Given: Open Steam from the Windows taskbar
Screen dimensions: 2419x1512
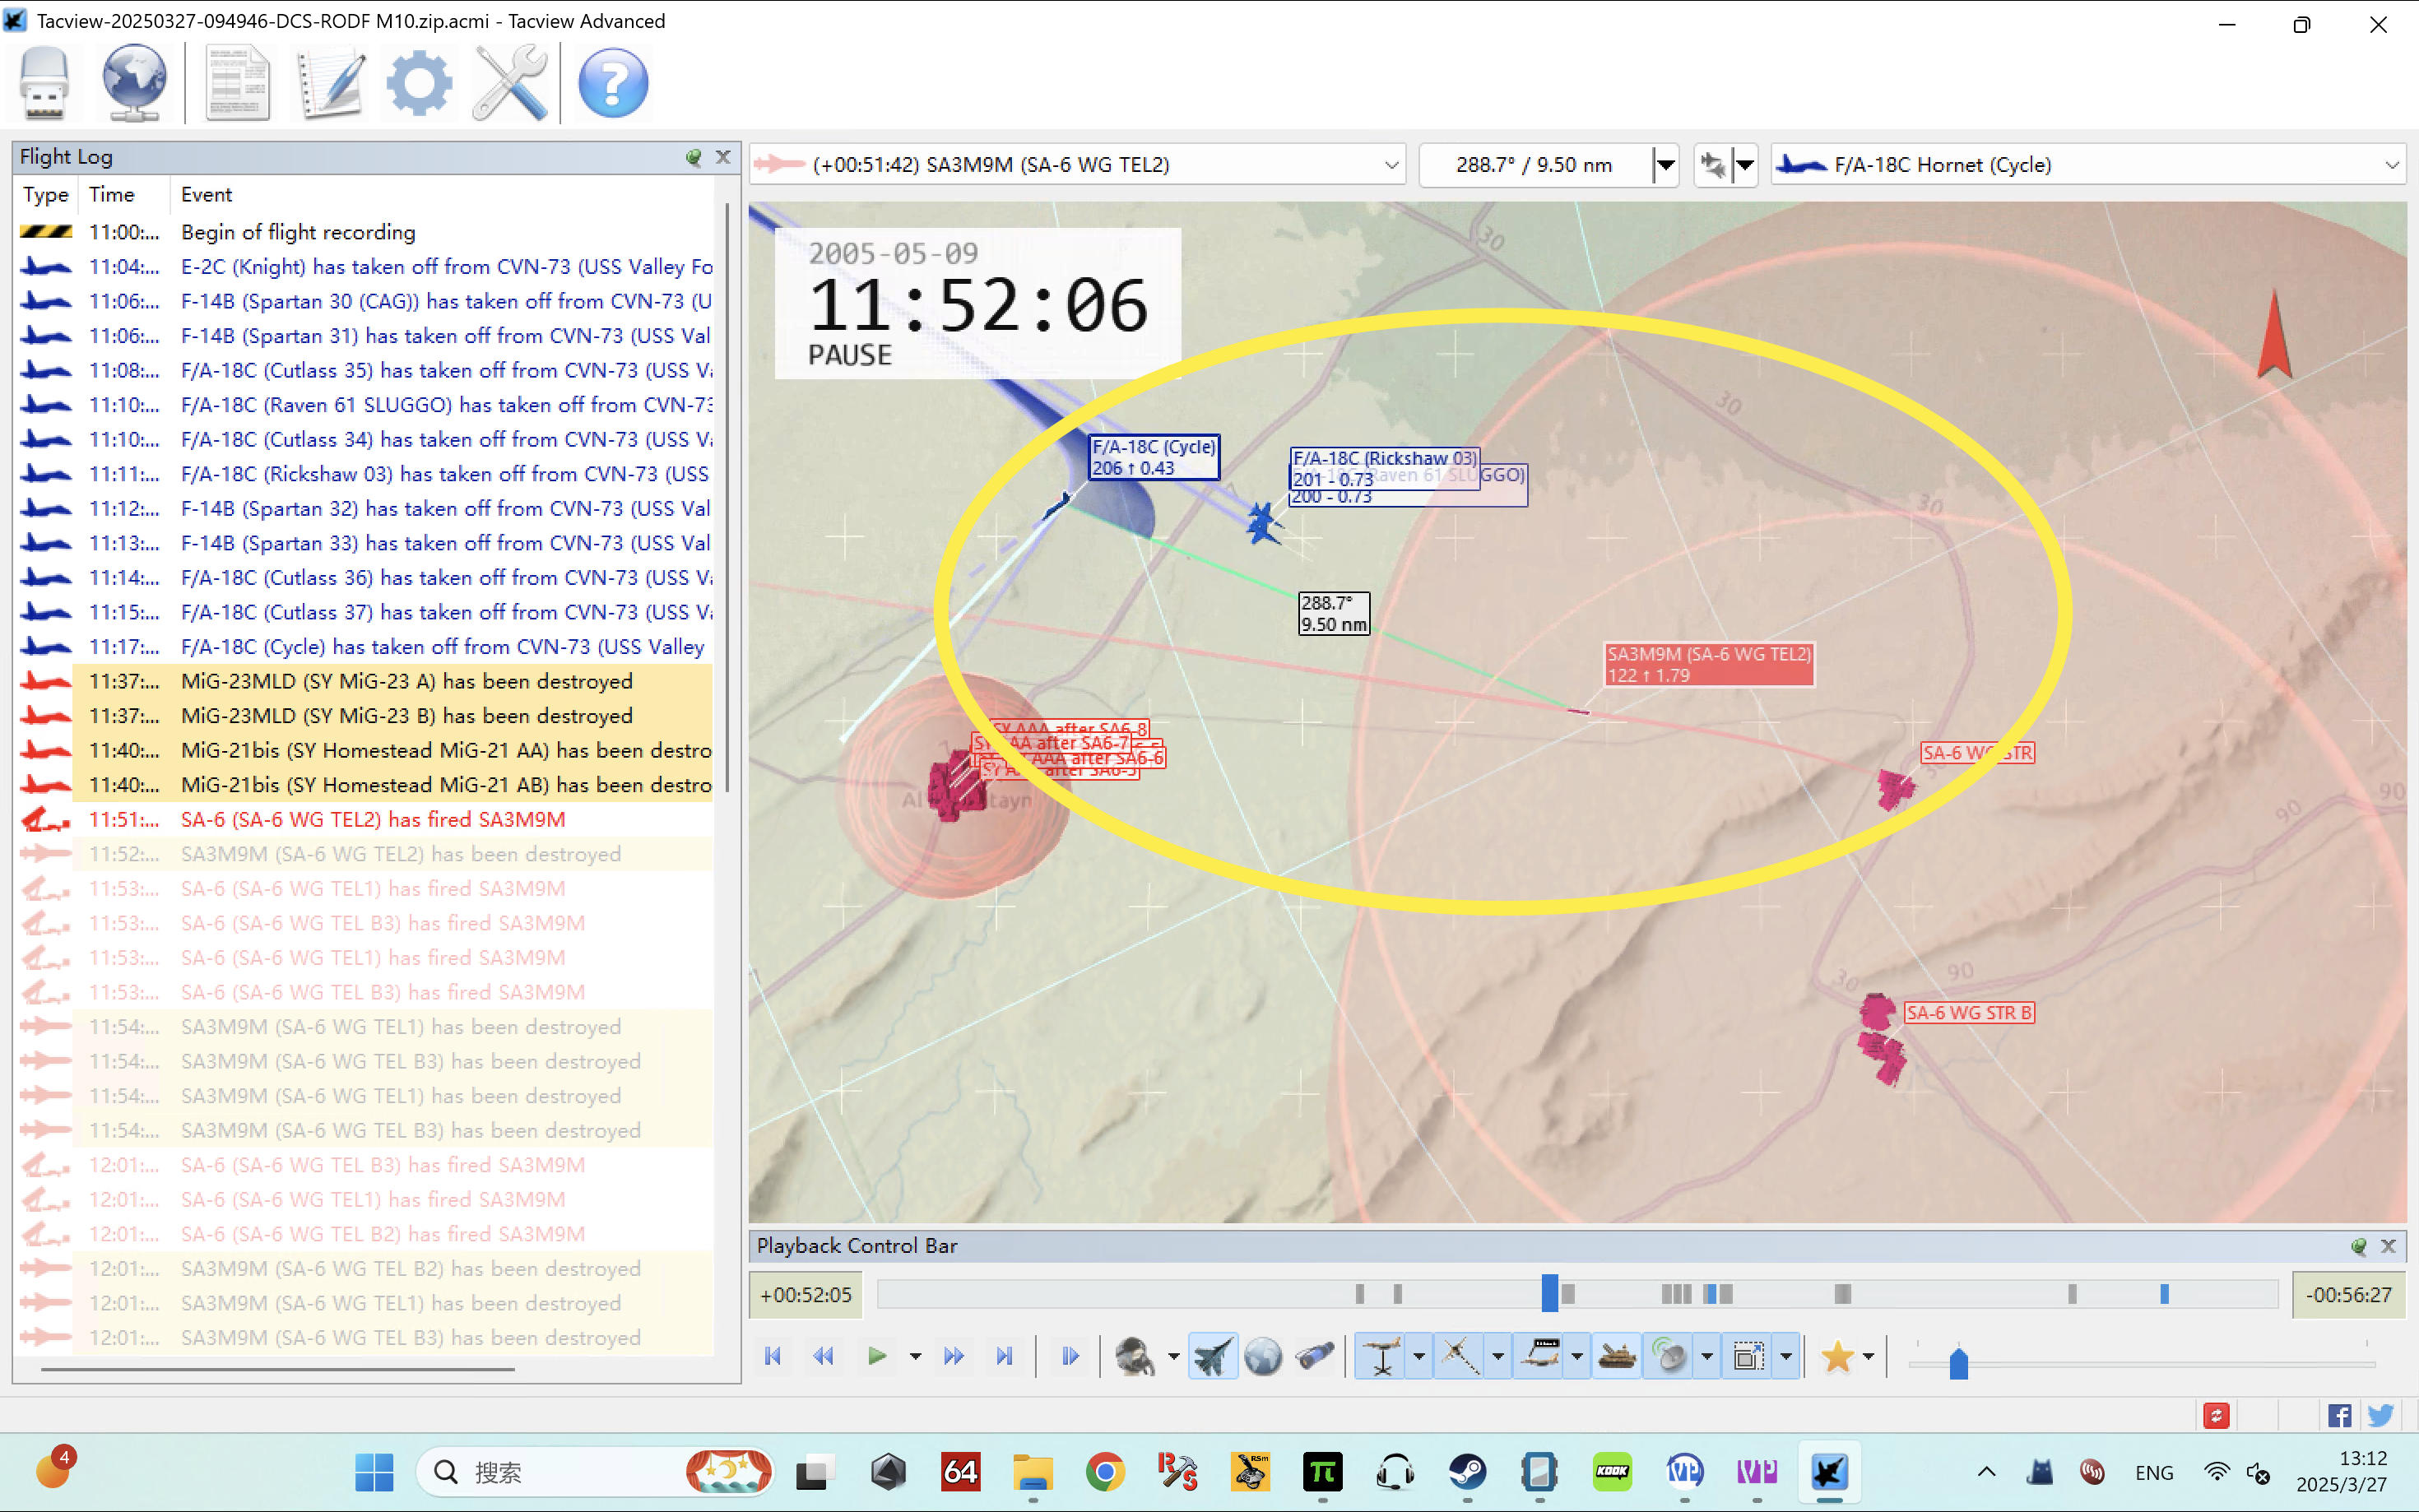Looking at the screenshot, I should [x=1467, y=1471].
